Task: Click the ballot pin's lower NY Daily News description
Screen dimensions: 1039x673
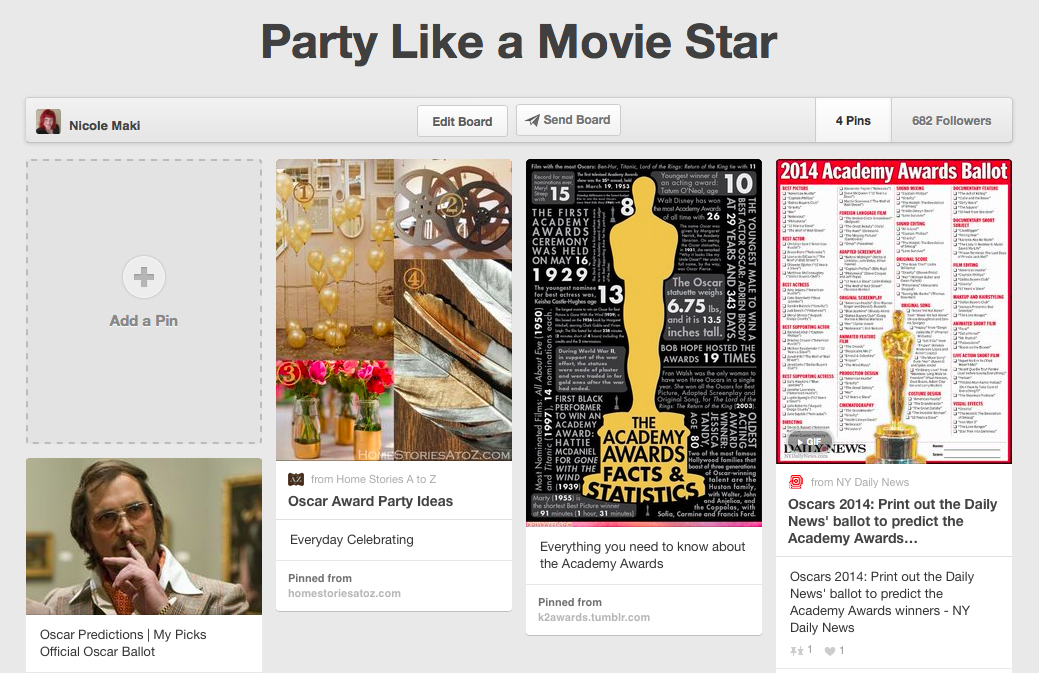Action: pyautogui.click(x=882, y=602)
